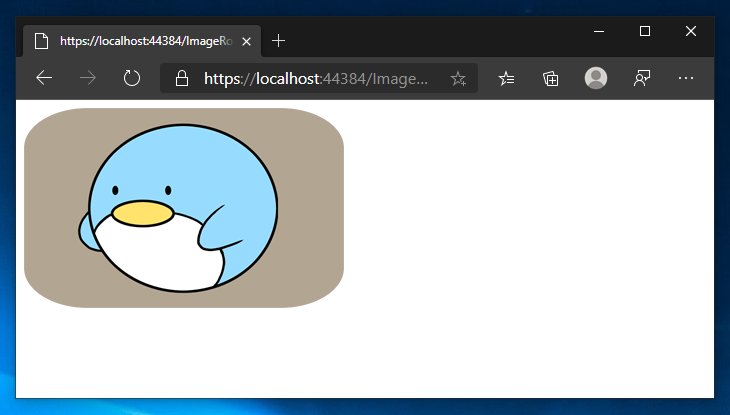Click the grayed-out forward navigation arrow
Viewport: 730px width, 415px height.
[x=88, y=78]
